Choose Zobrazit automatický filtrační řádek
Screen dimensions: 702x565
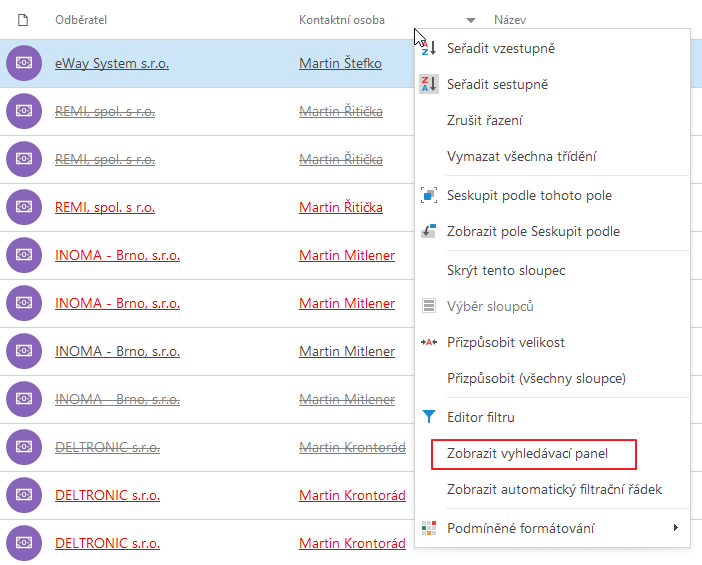554,489
